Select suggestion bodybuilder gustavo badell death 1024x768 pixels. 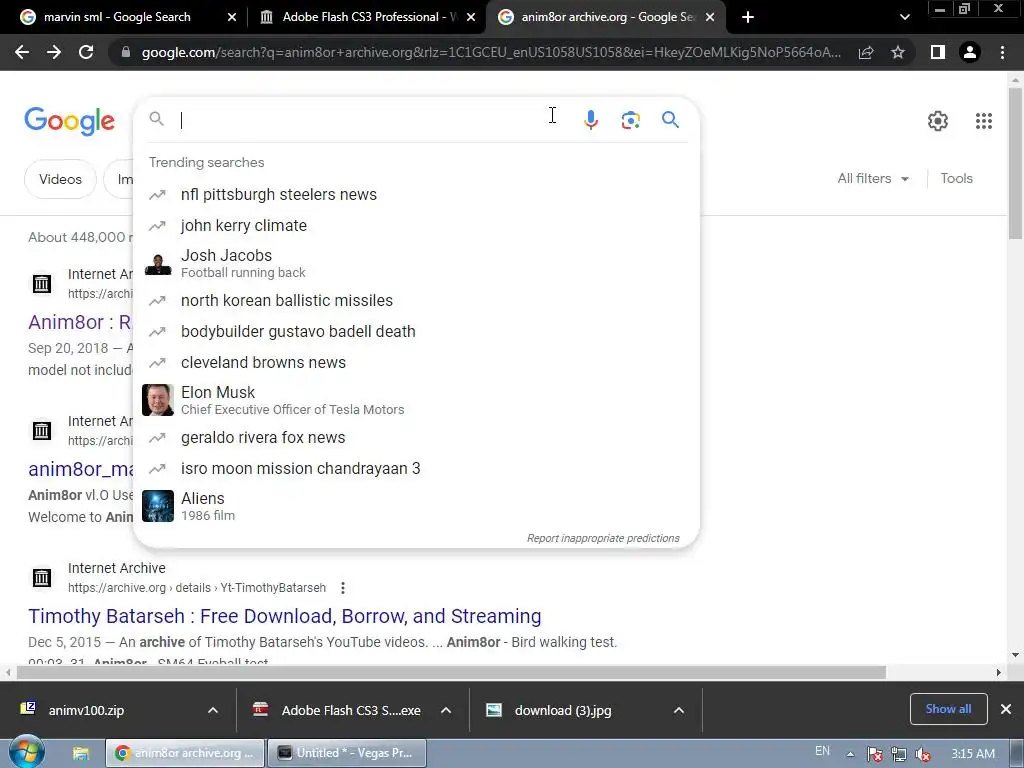tap(416, 331)
